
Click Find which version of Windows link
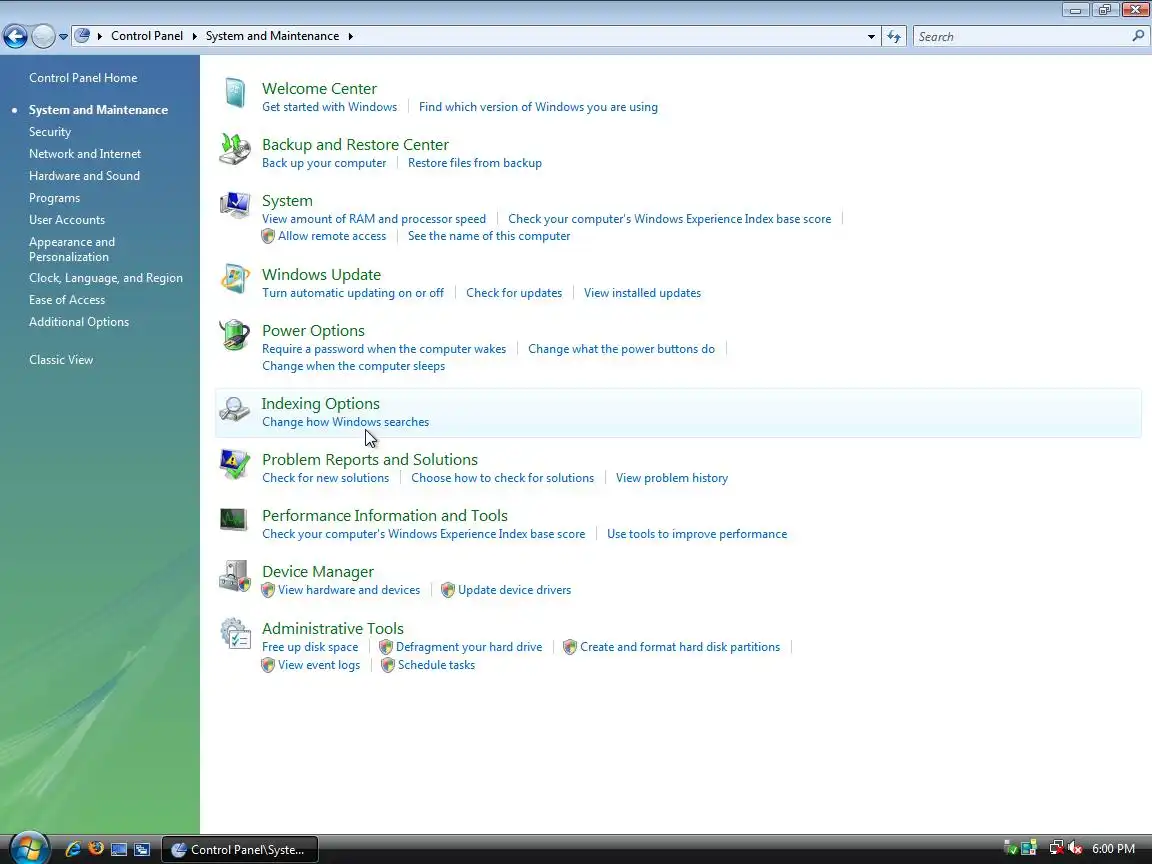(538, 107)
